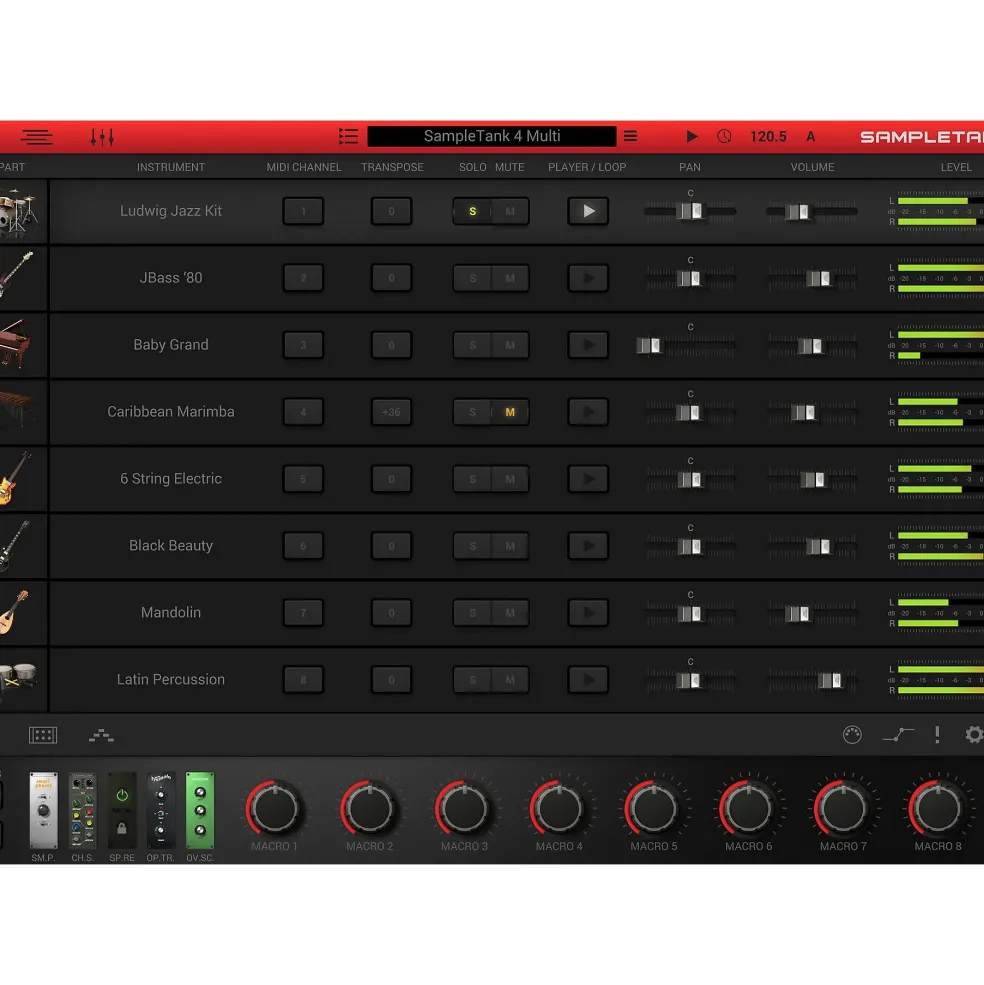Open the parts list hamburger icon
This screenshot has width=984, height=985.
tap(36, 136)
